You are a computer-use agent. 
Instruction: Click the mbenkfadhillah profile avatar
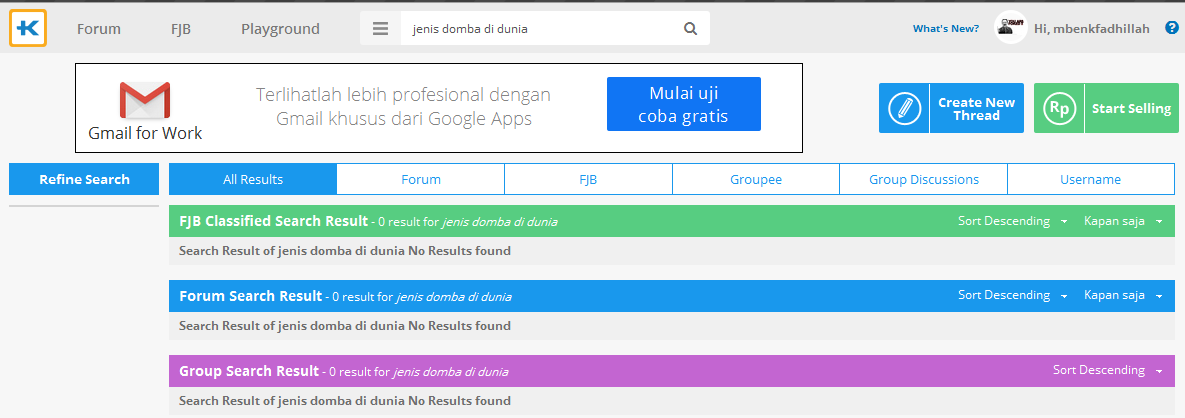(x=1010, y=28)
